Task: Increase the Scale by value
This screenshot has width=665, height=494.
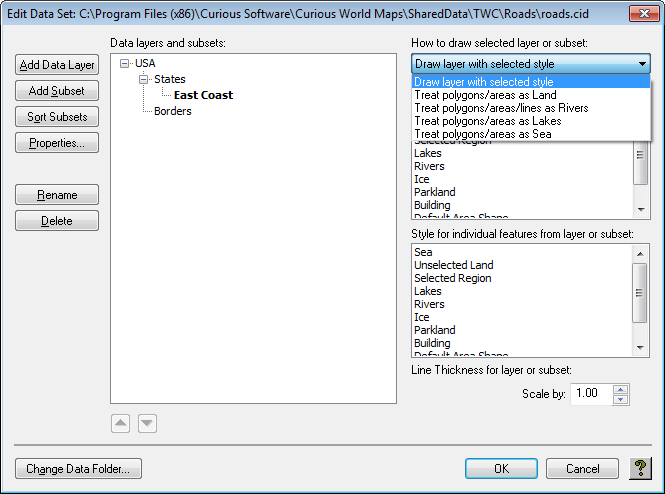Action: tap(620, 389)
